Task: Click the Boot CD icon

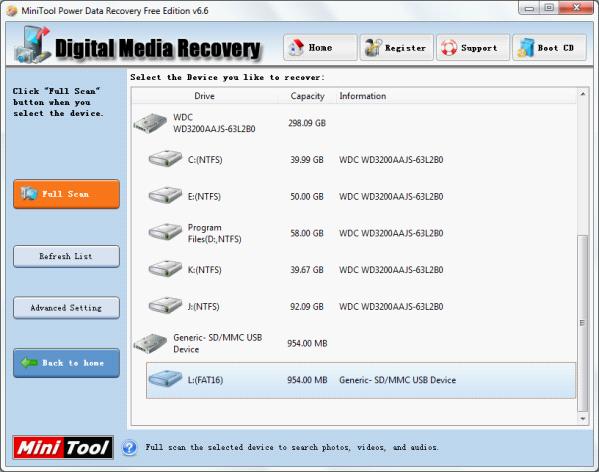Action: pyautogui.click(x=526, y=48)
